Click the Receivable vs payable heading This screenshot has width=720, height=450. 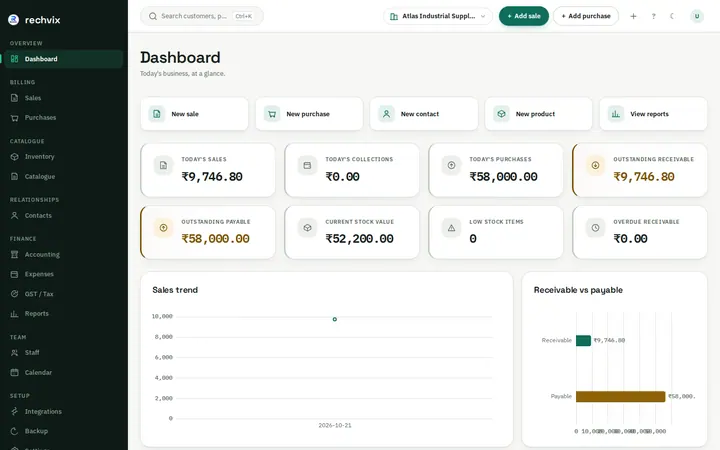click(578, 290)
